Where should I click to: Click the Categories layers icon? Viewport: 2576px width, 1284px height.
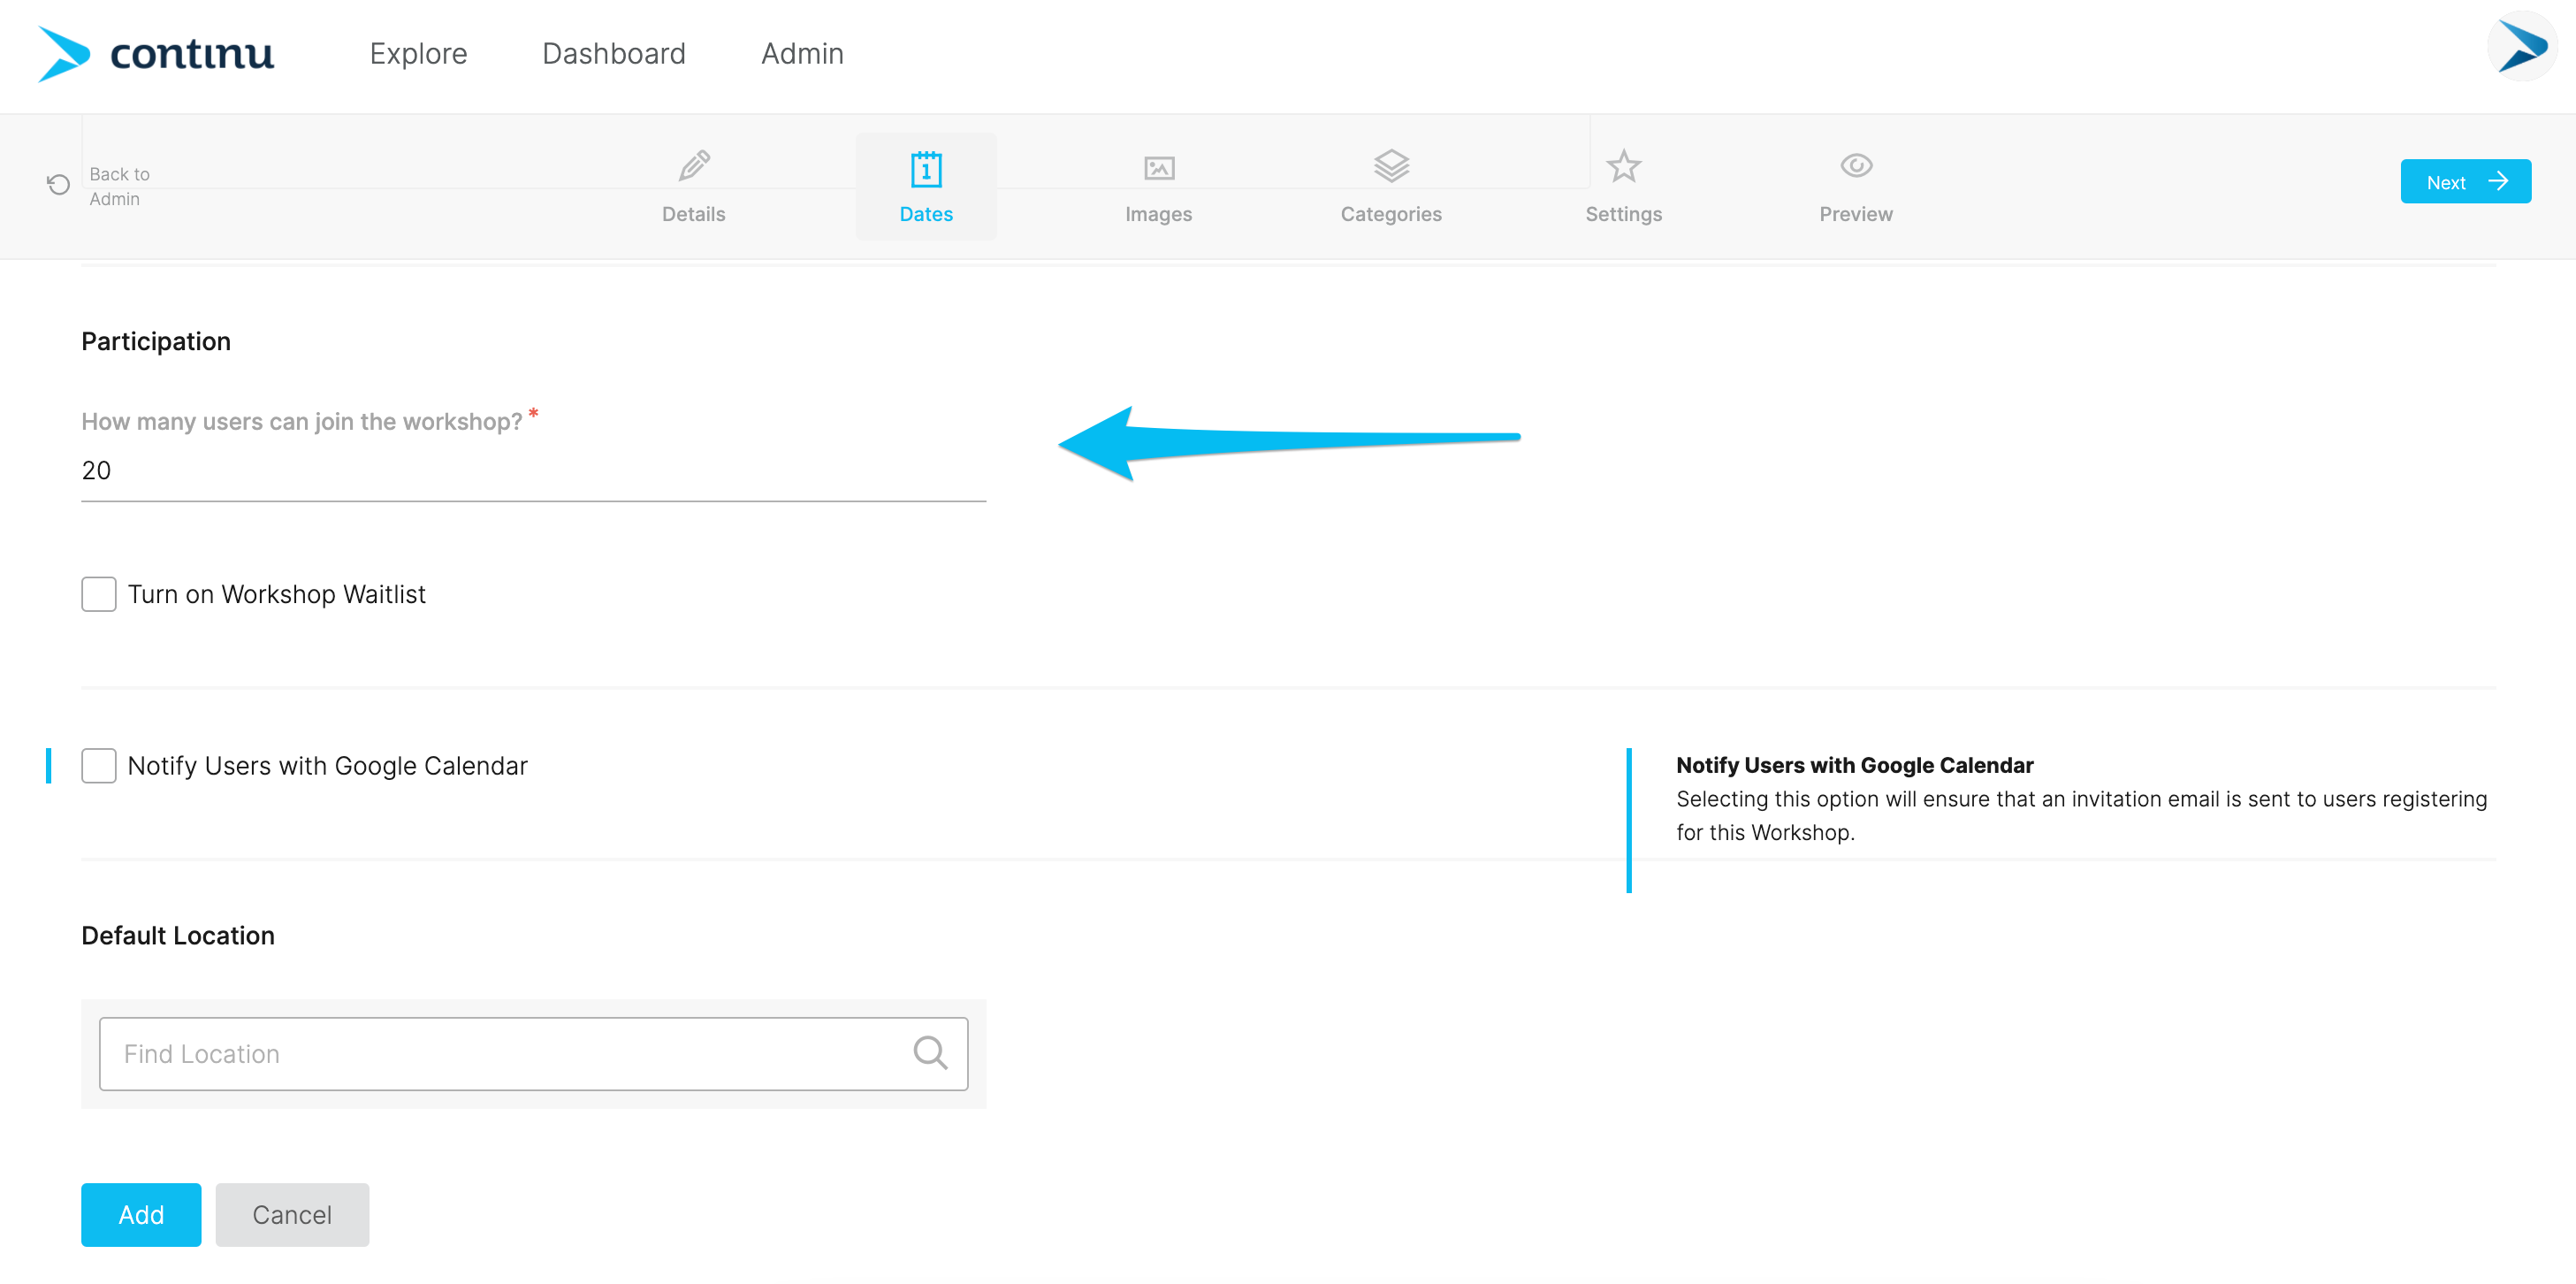pyautogui.click(x=1391, y=166)
